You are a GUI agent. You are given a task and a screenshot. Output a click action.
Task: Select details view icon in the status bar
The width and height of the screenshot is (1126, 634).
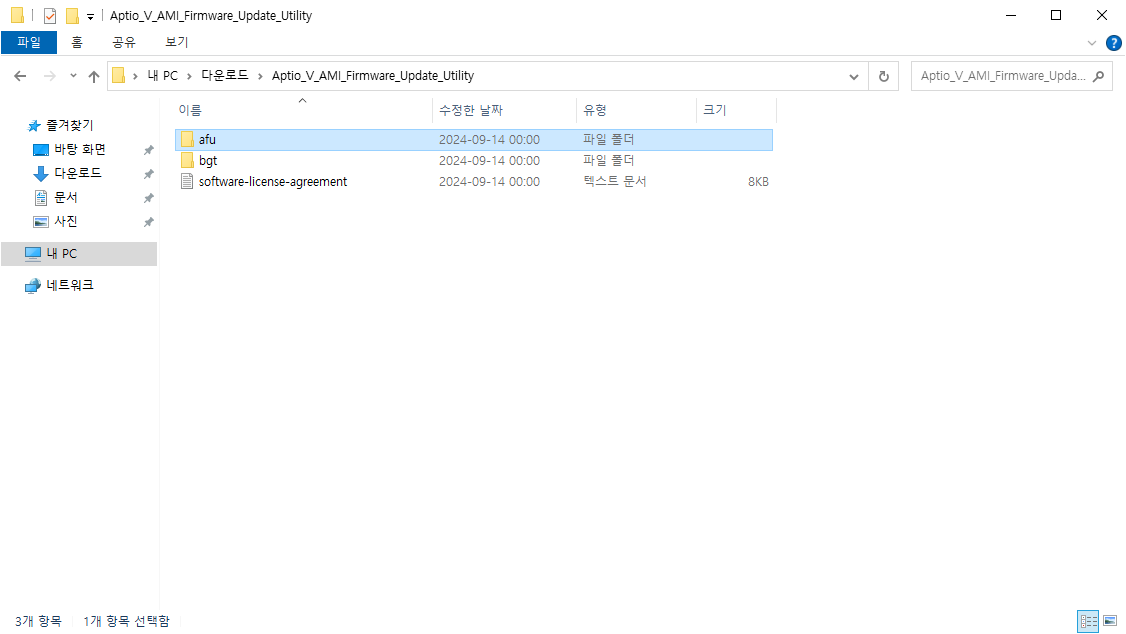(x=1088, y=621)
